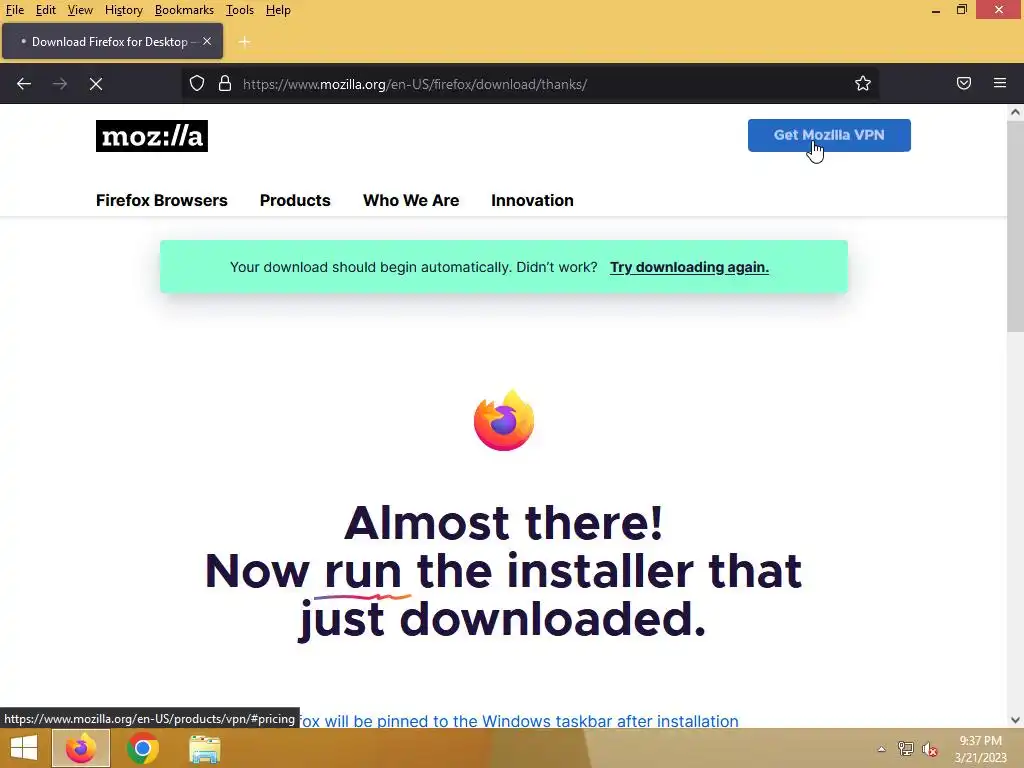Open the Bookmarks menu
Viewport: 1024px width, 768px height.
[x=184, y=10]
